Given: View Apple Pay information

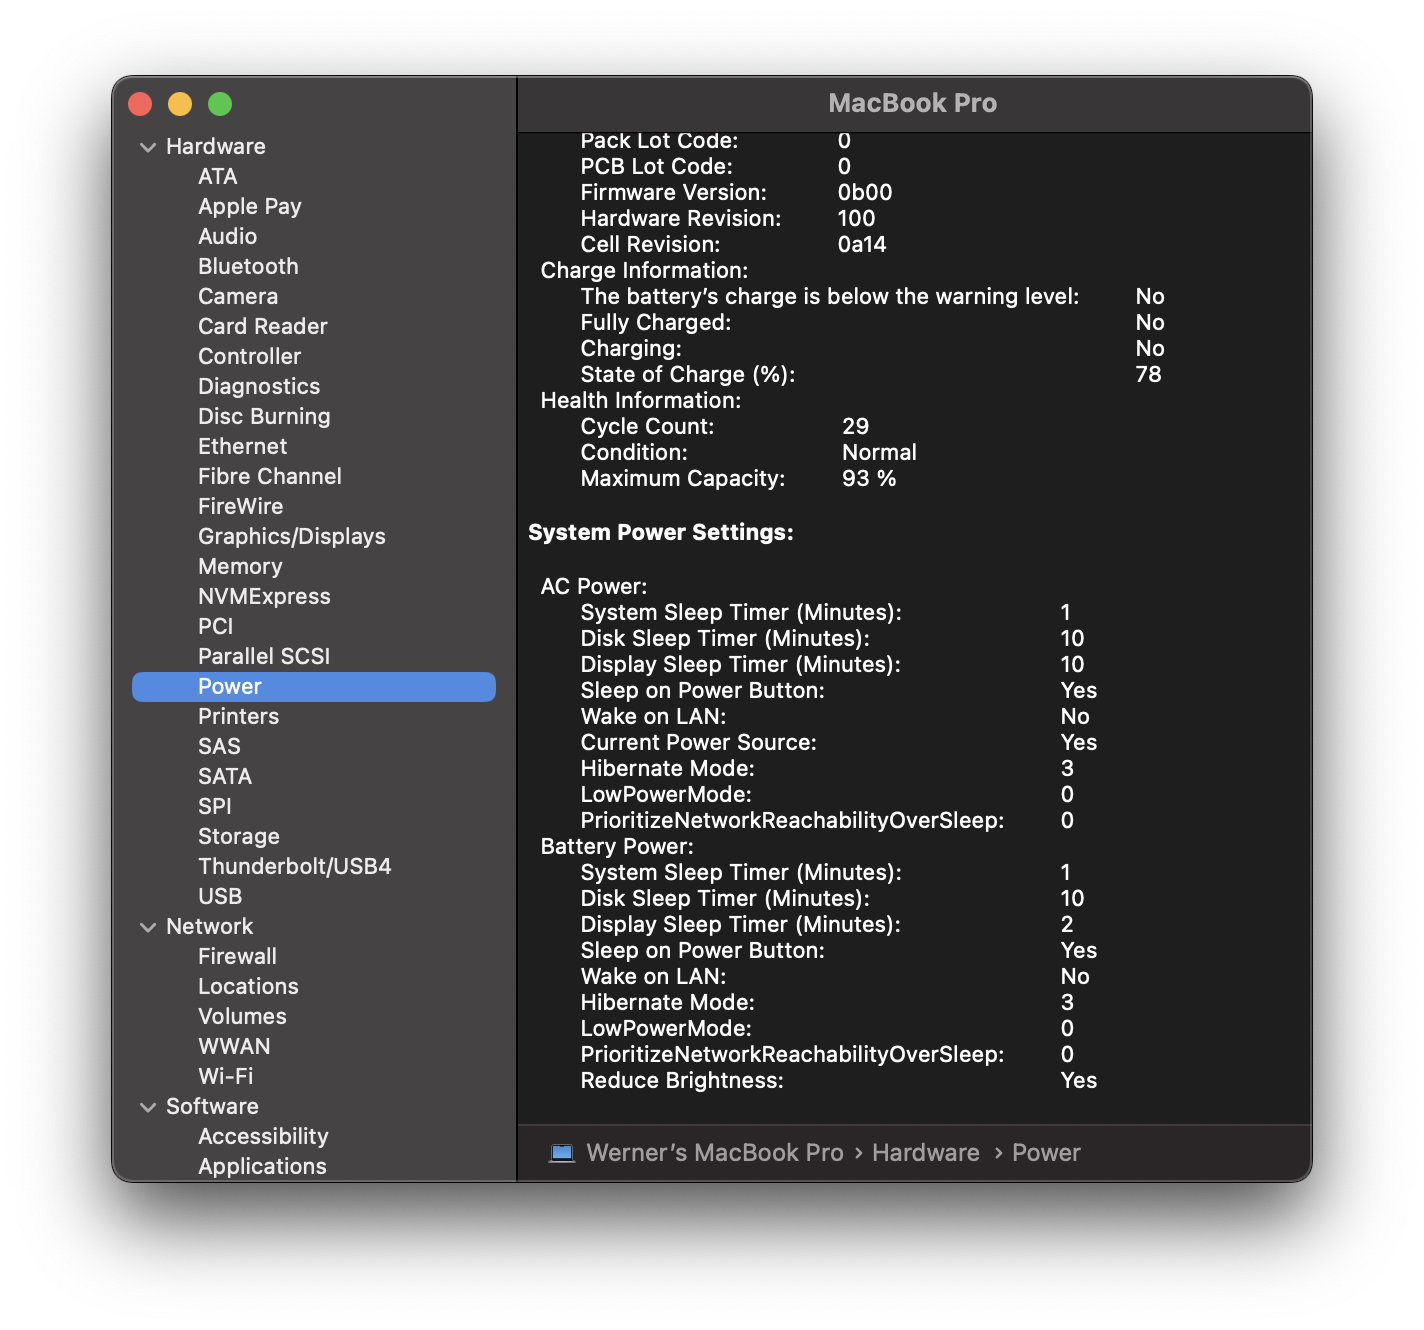Looking at the screenshot, I should tap(249, 206).
